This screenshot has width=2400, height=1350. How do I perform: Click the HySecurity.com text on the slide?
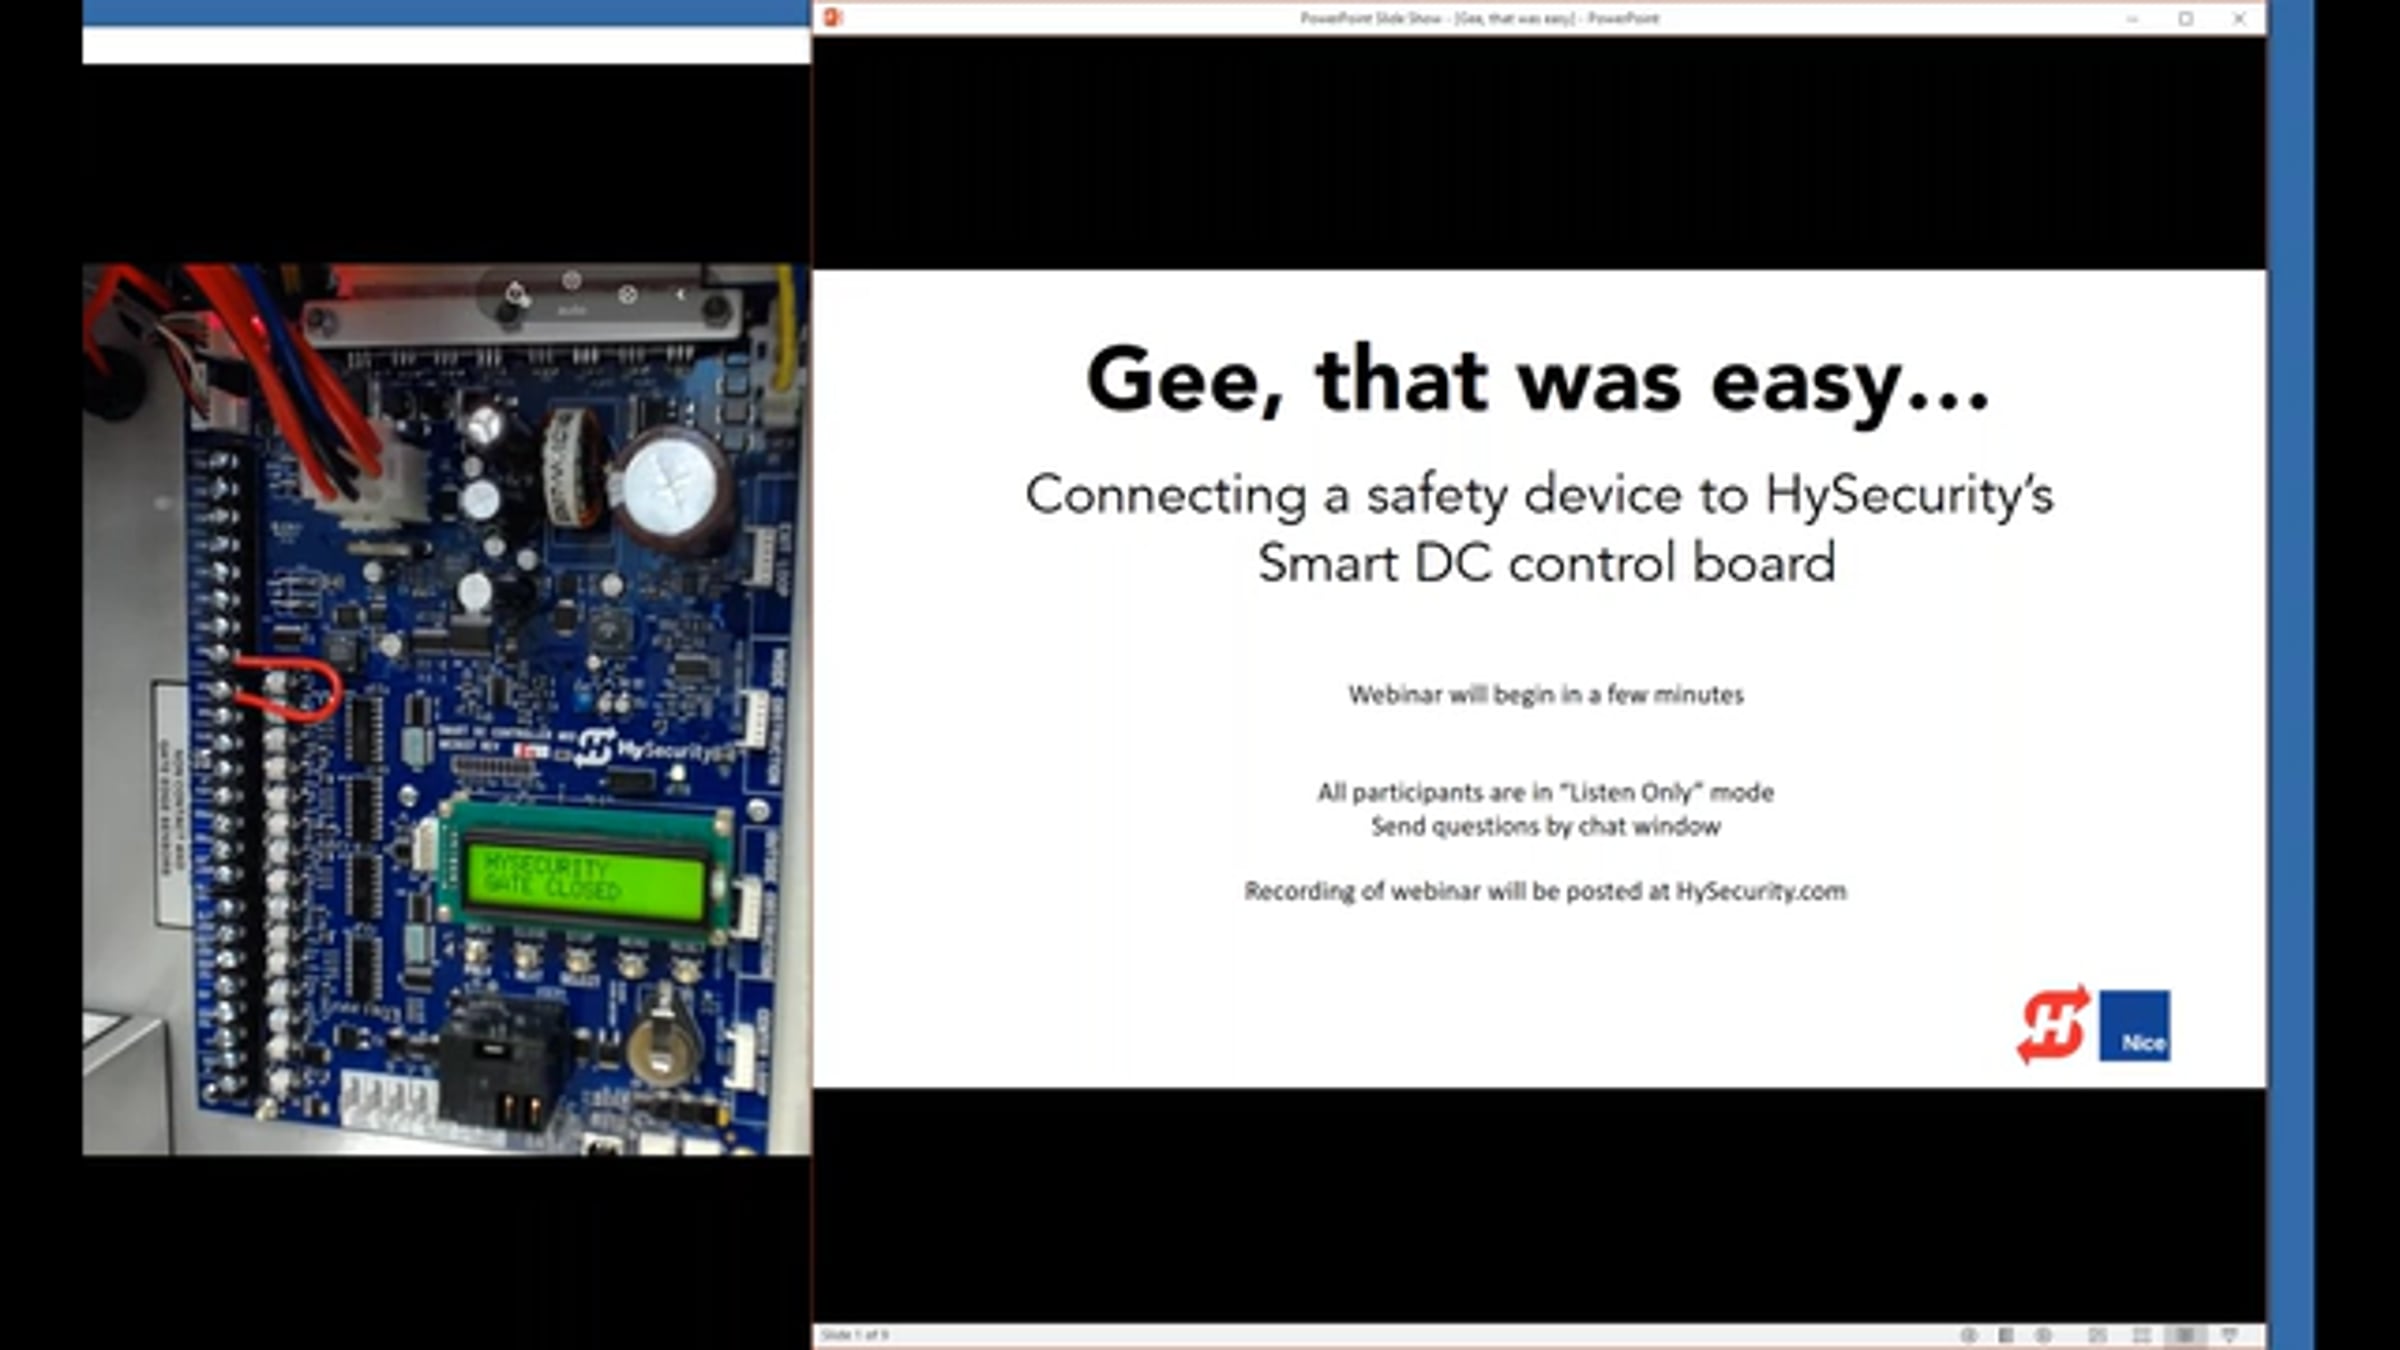tap(1760, 891)
